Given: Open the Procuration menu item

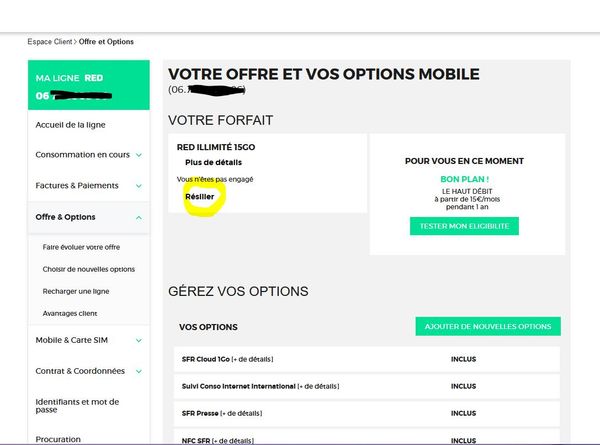Looking at the screenshot, I should click(58, 439).
